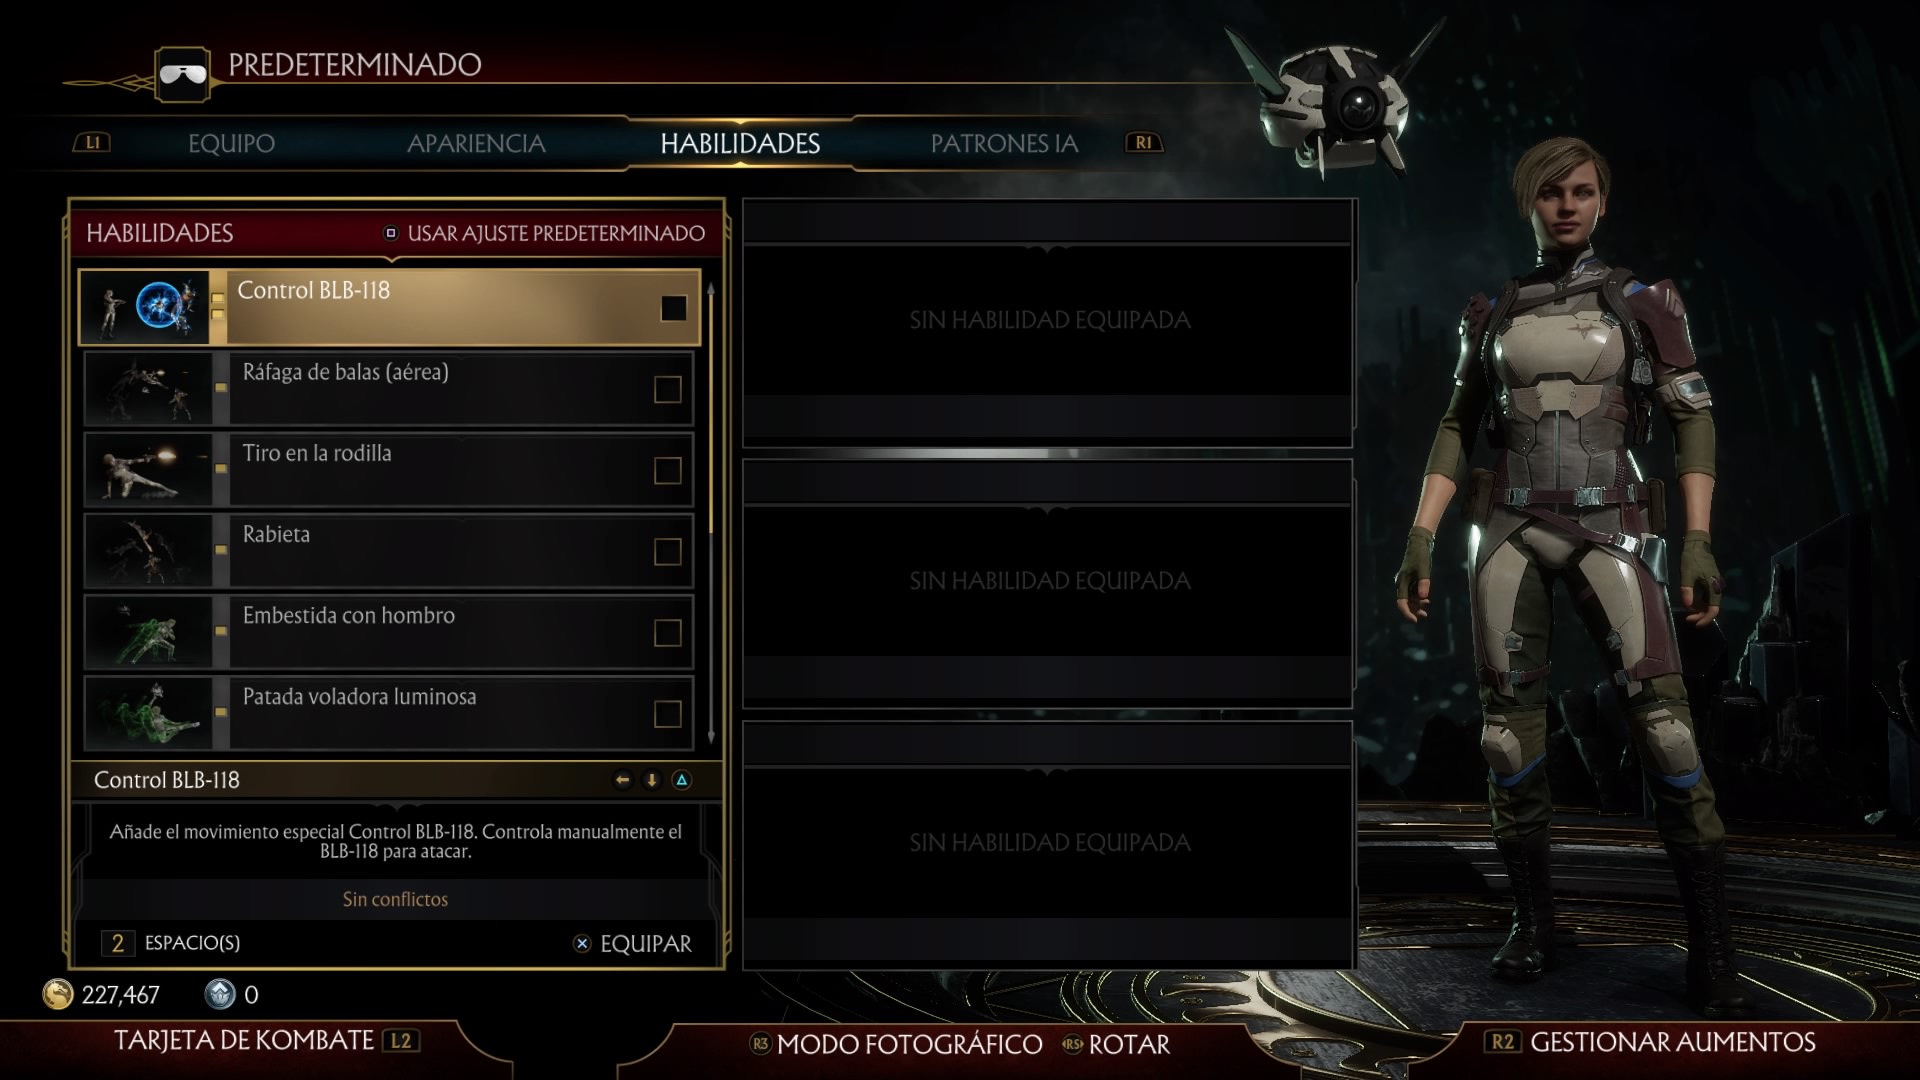Viewport: 1920px width, 1080px height.
Task: Click the L1 shoulder button icon
Action: point(92,143)
